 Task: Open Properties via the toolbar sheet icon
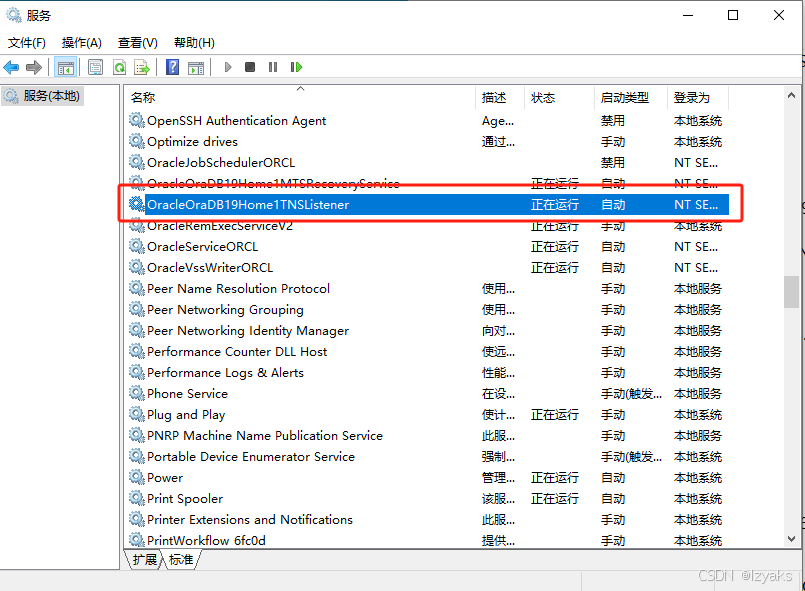tap(95, 67)
